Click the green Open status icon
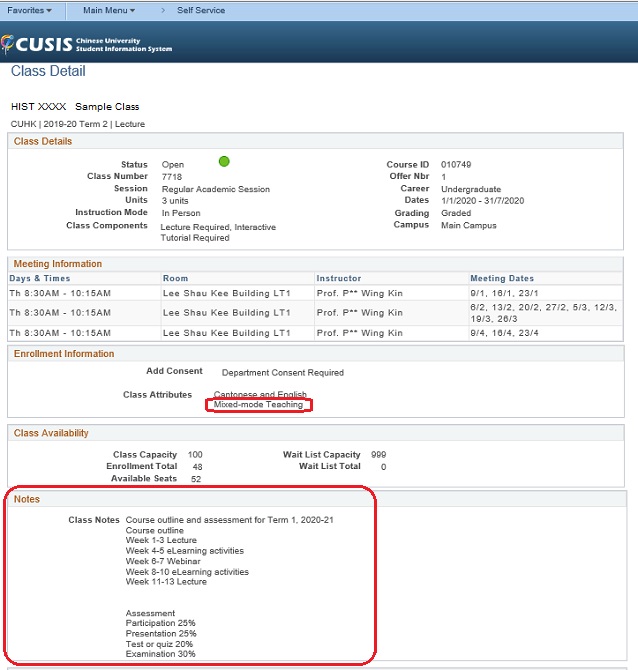 pos(224,161)
